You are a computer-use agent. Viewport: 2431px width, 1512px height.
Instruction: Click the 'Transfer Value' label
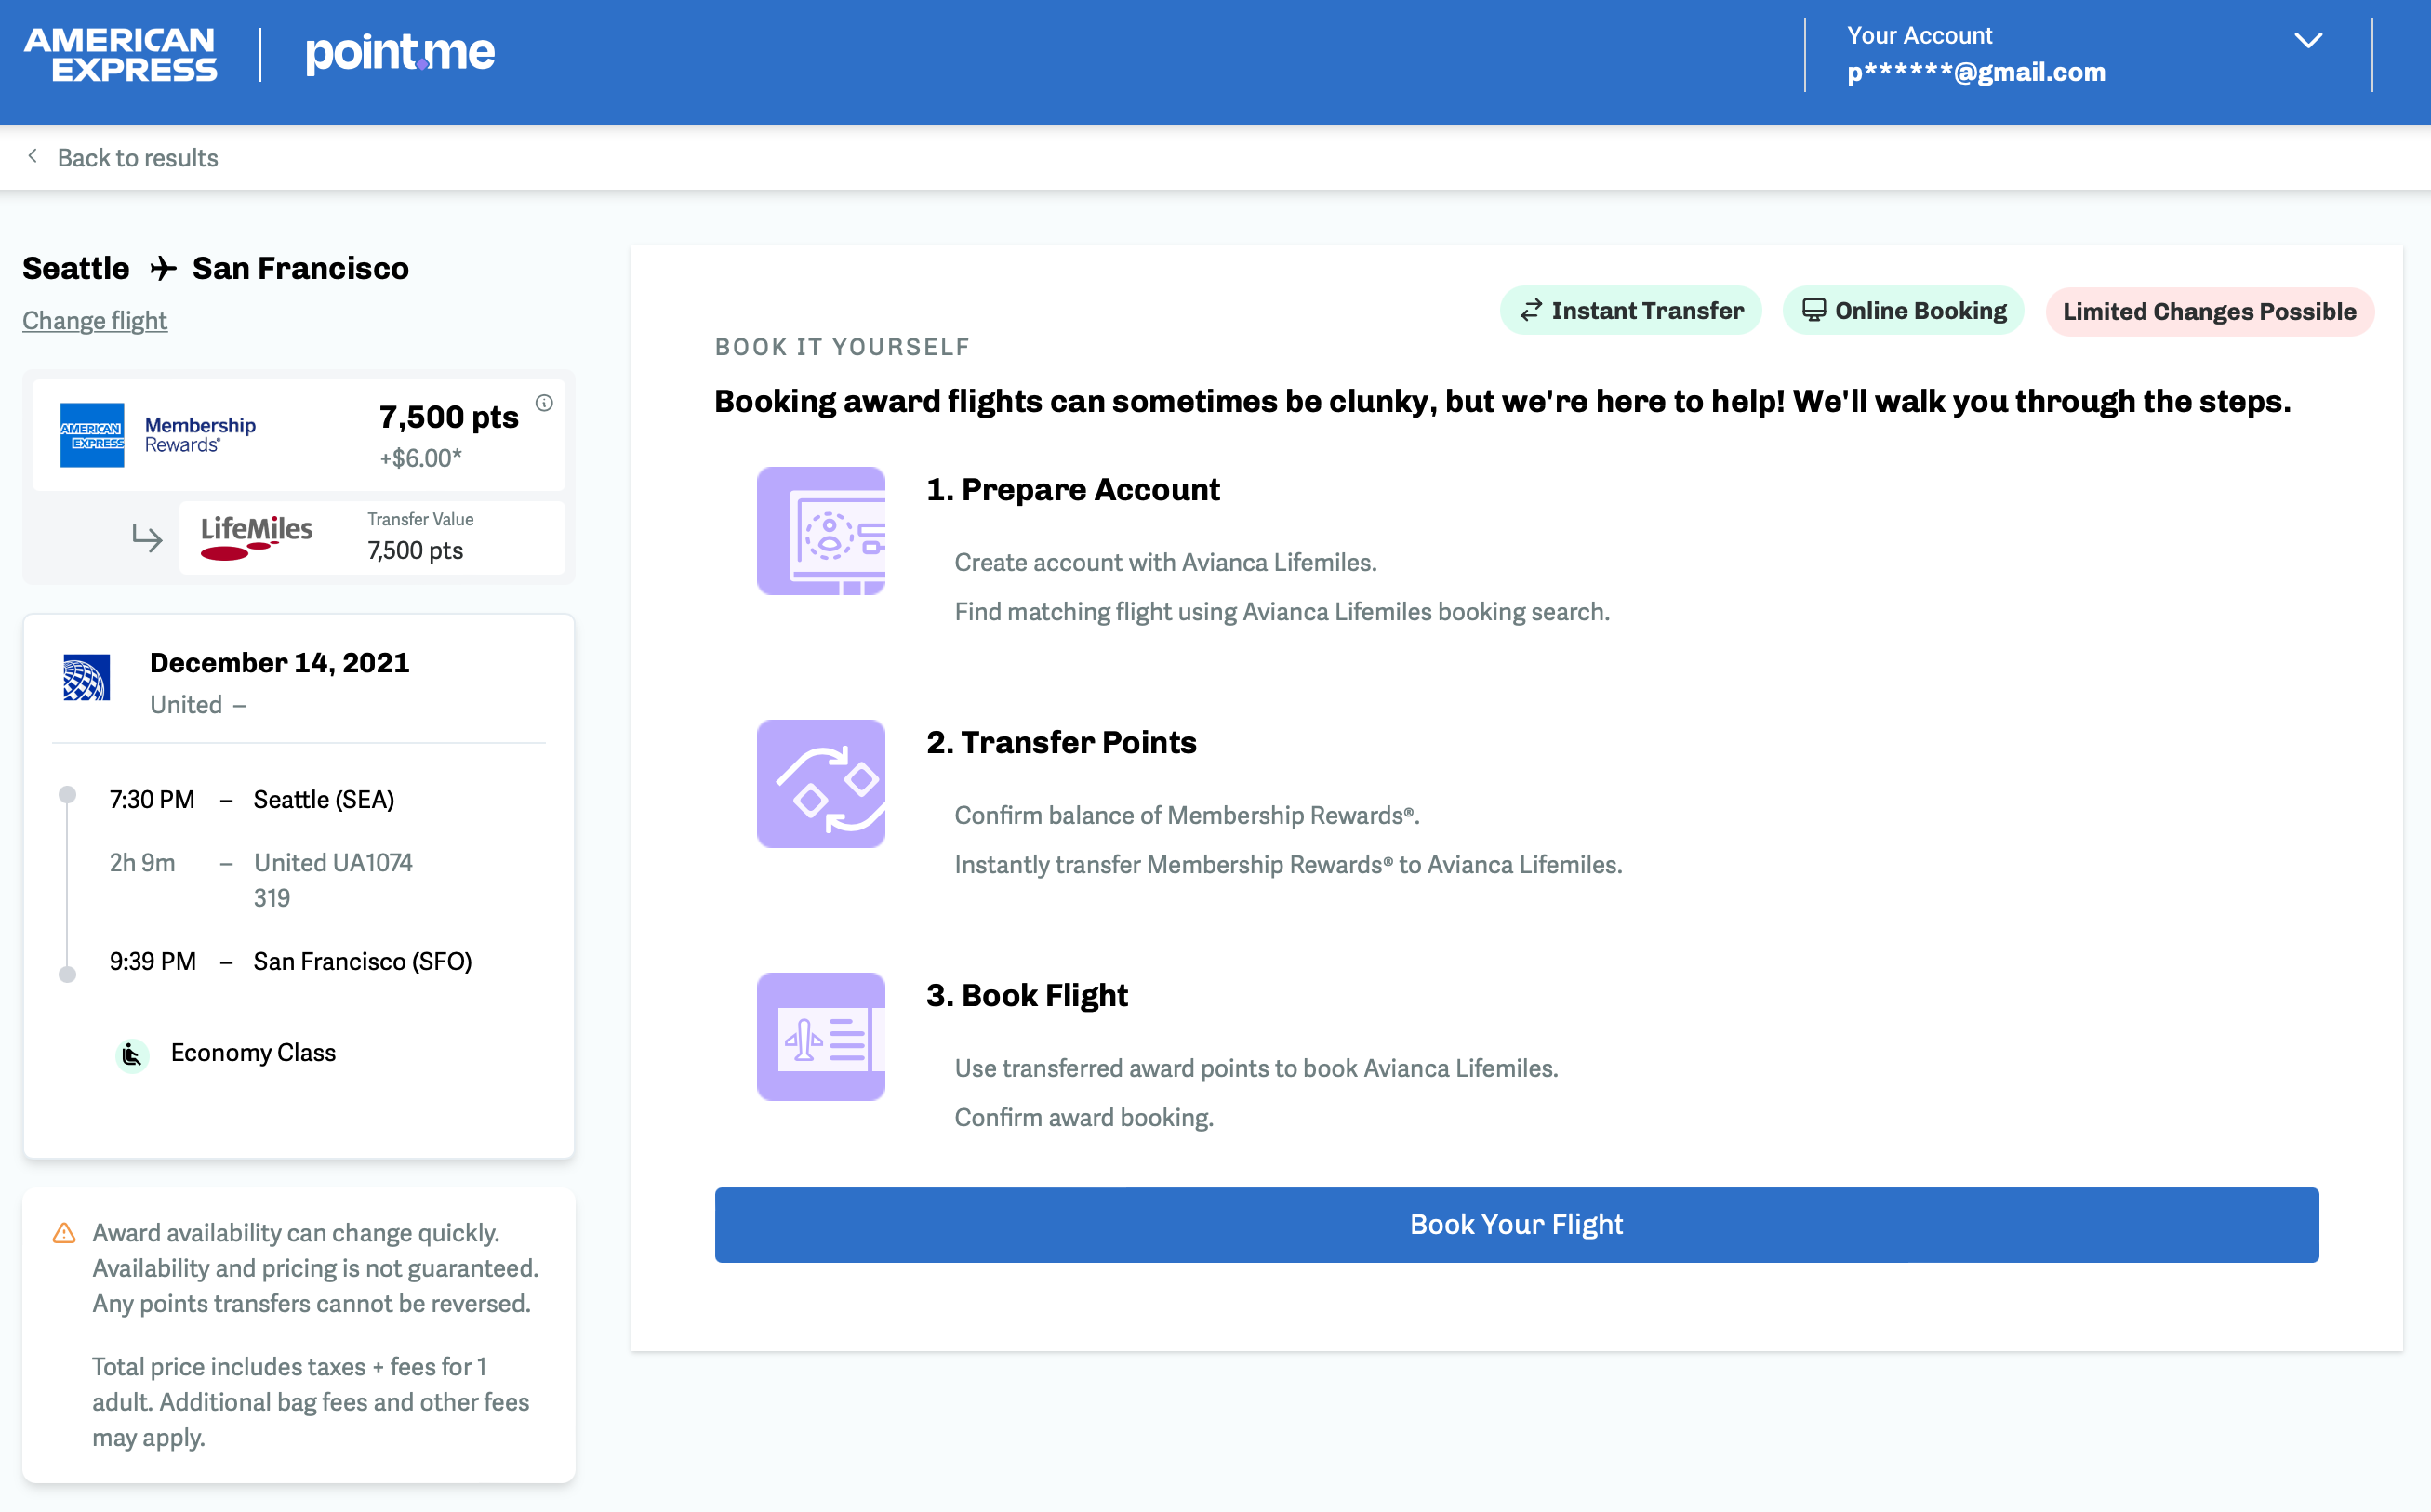[421, 519]
